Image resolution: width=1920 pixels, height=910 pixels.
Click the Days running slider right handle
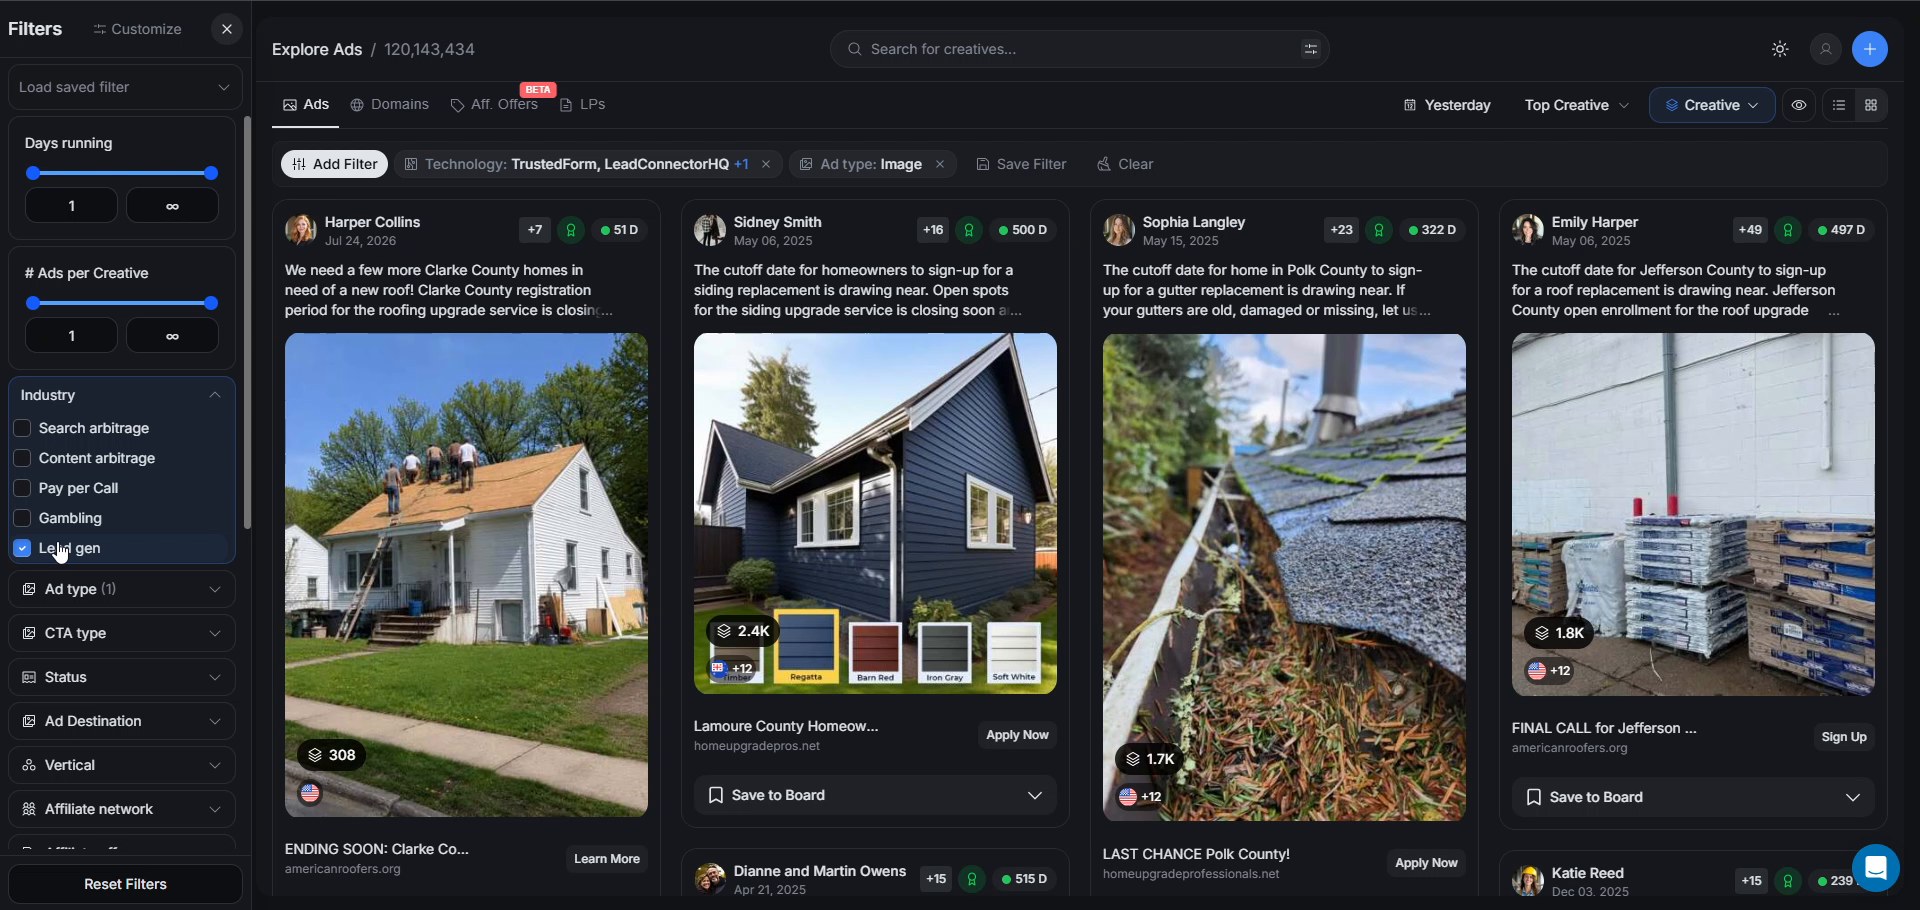coord(211,173)
